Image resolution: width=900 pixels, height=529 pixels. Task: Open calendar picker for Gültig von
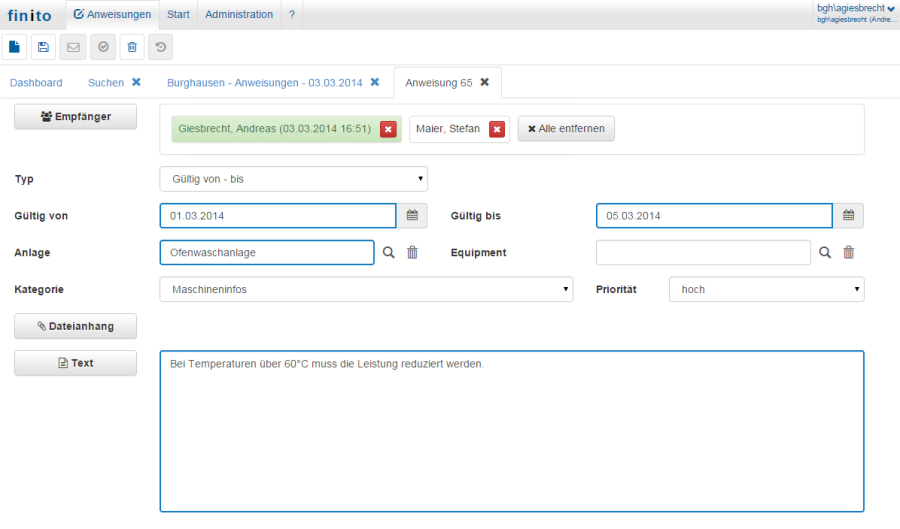pyautogui.click(x=412, y=216)
